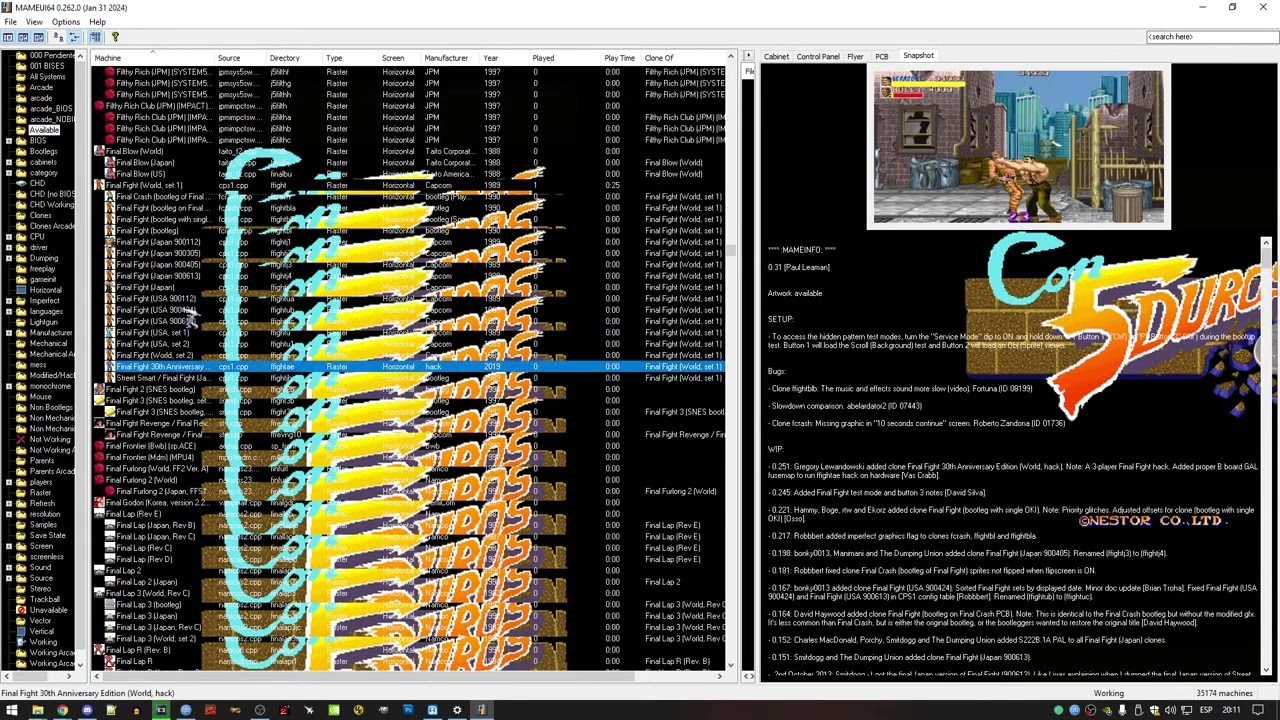Select the Final Lap 2 machine row
Viewport: 1280px width, 720px height.
410,570
